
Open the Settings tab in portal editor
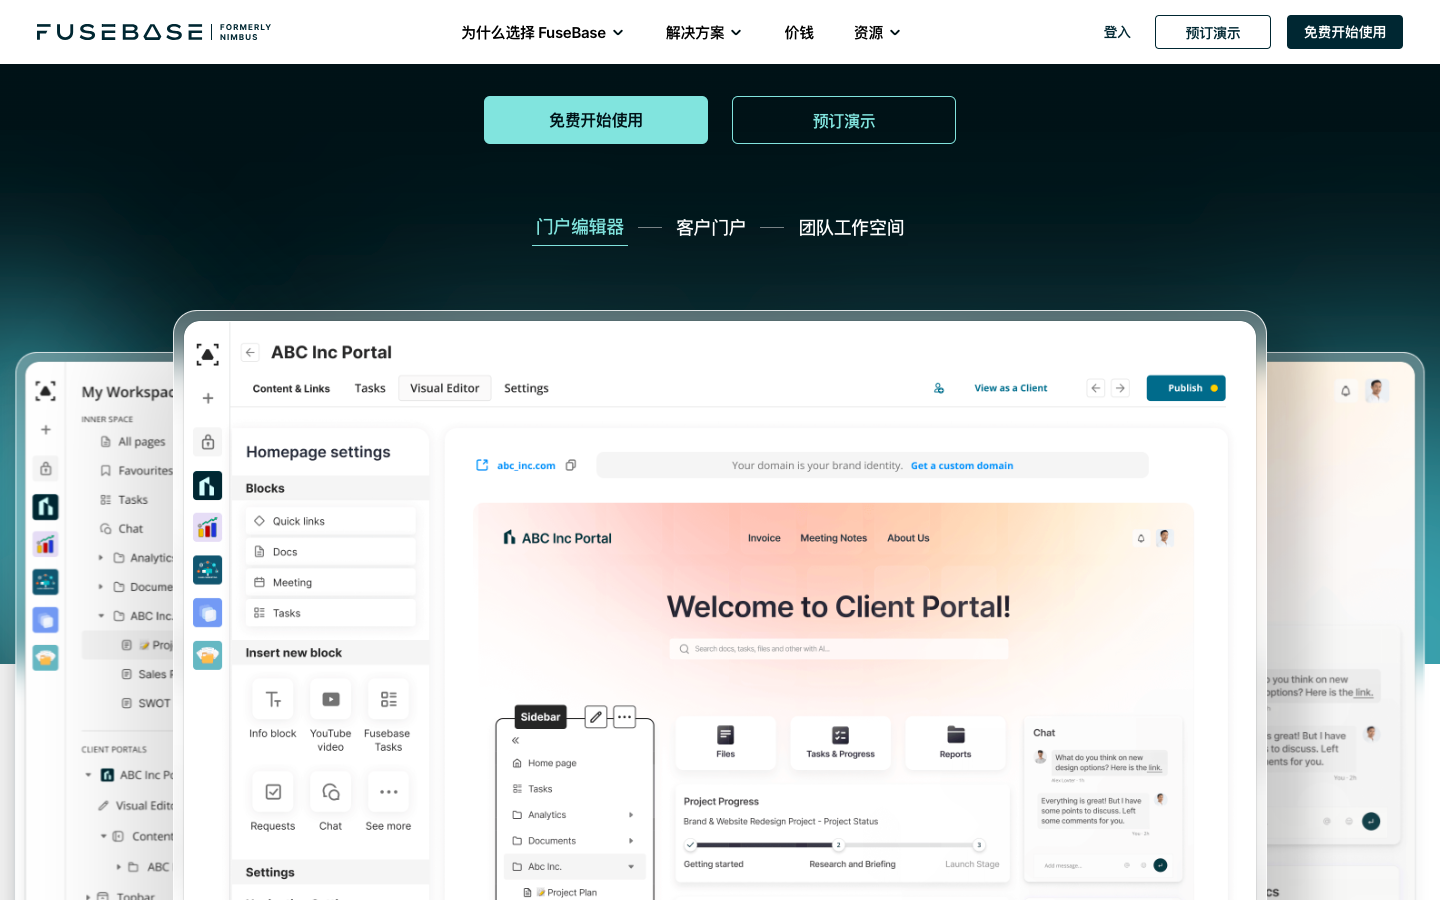click(526, 388)
